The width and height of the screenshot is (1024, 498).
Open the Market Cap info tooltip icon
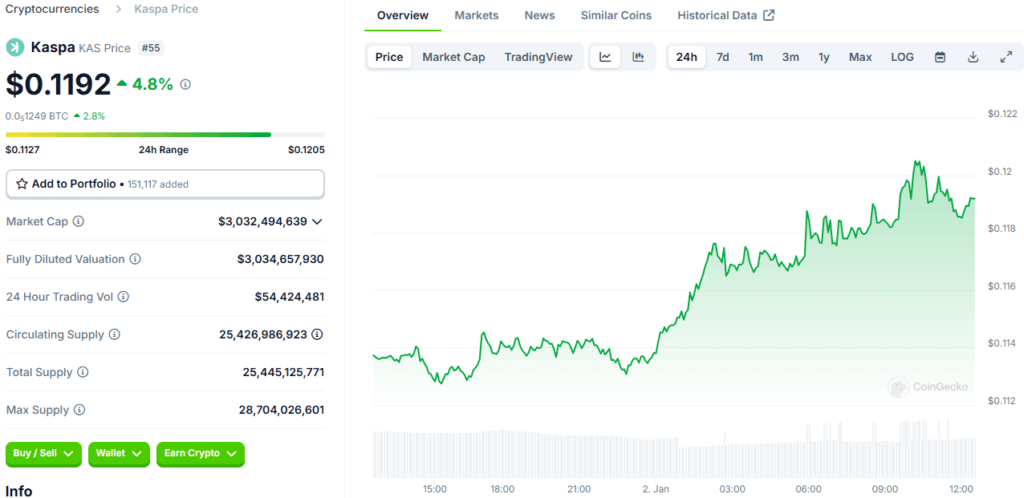click(78, 221)
